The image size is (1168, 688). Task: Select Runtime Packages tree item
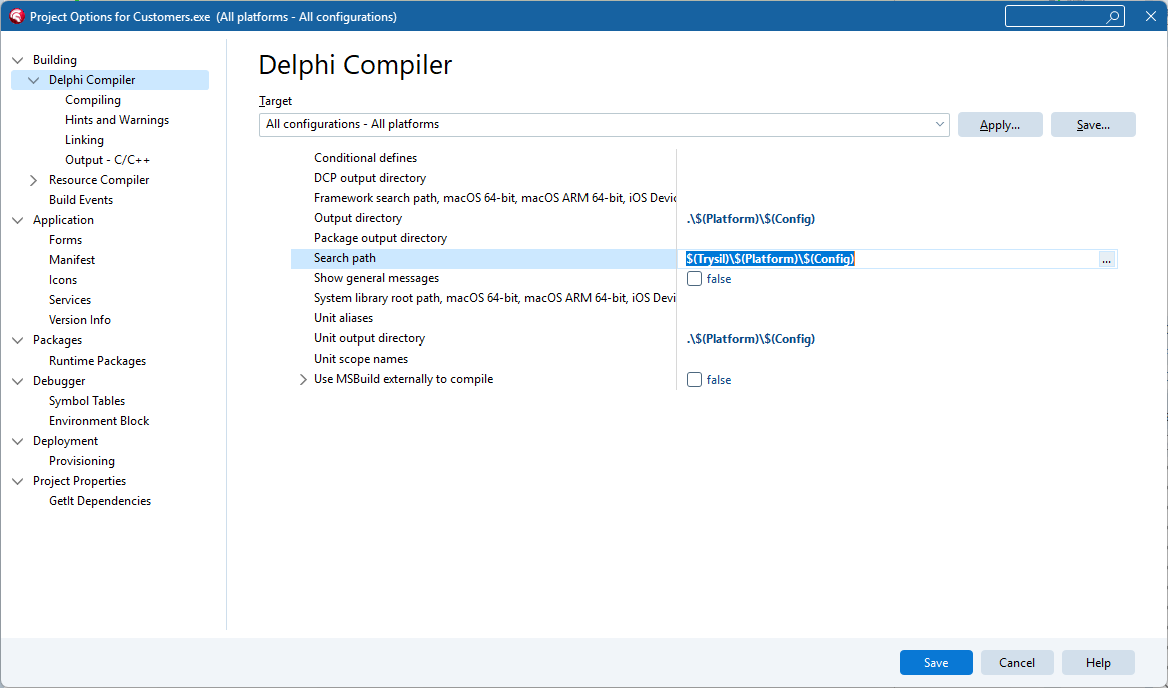tap(98, 361)
